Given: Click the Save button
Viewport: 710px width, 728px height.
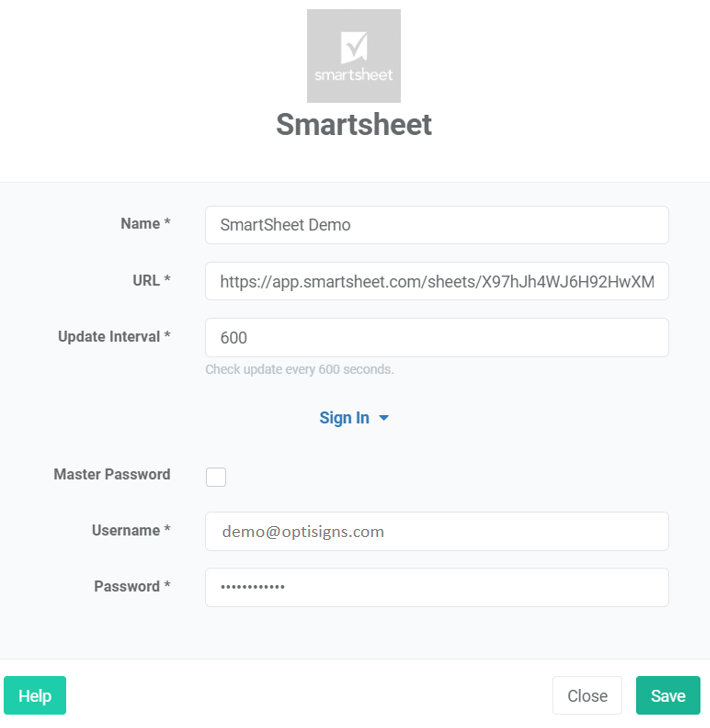Looking at the screenshot, I should (x=668, y=696).
